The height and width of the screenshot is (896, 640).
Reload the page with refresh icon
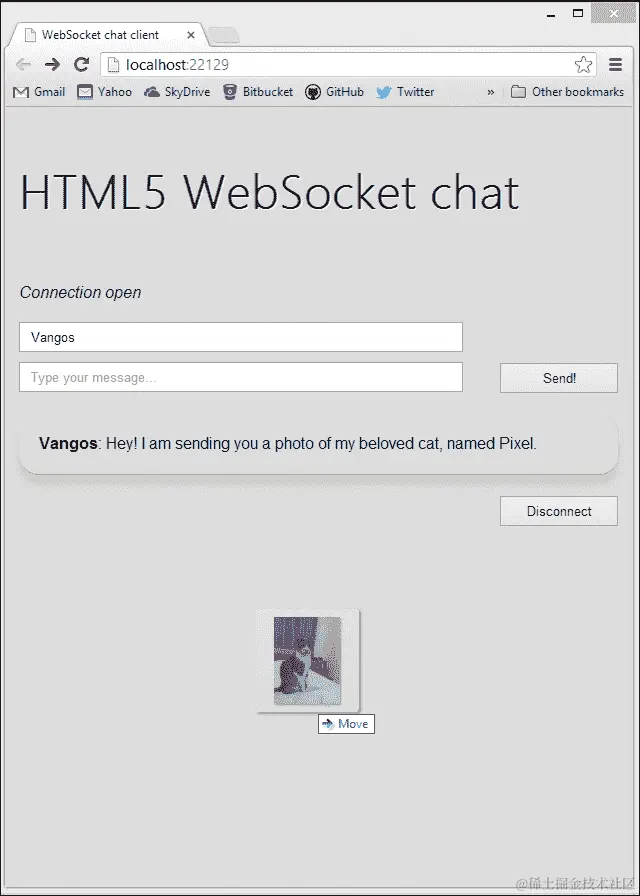click(x=82, y=65)
